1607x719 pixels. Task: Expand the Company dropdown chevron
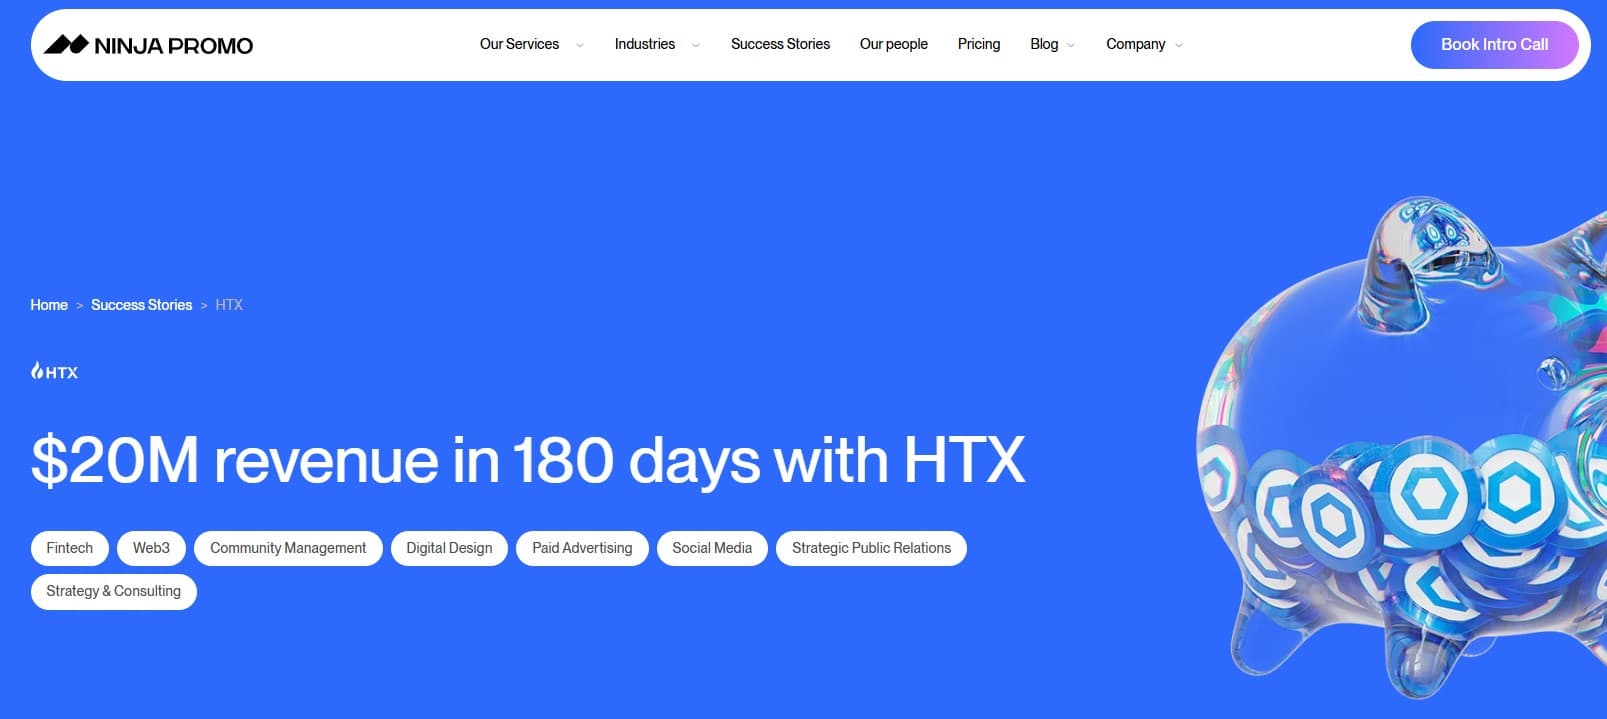point(1179,45)
